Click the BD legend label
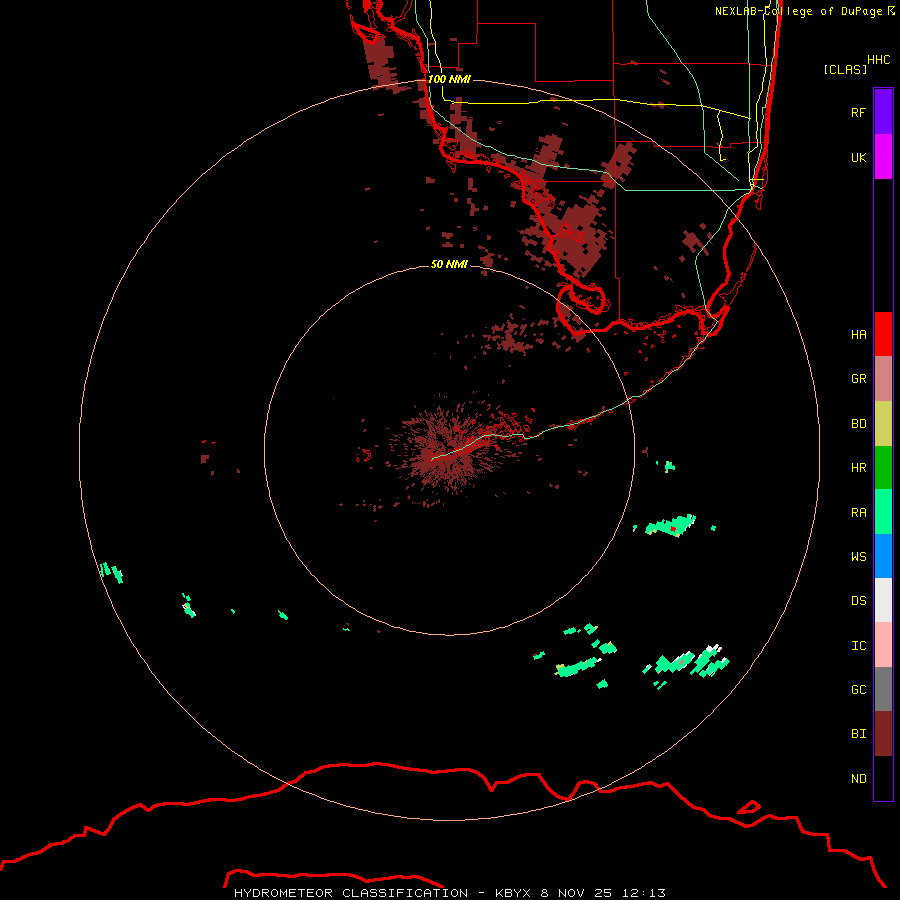This screenshot has height=900, width=900. point(858,424)
